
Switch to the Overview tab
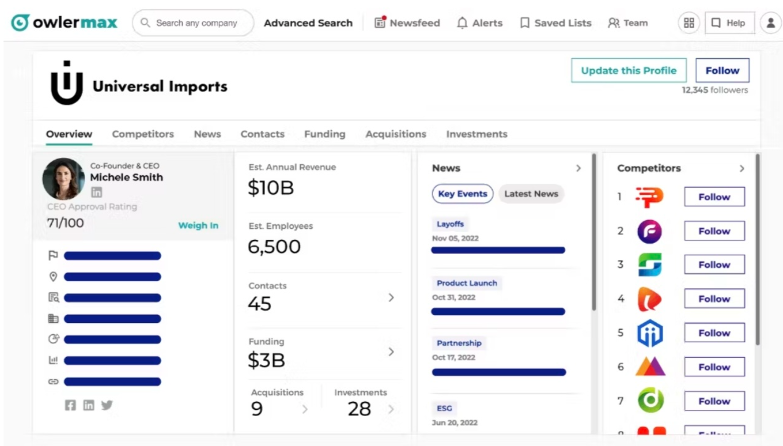(69, 134)
